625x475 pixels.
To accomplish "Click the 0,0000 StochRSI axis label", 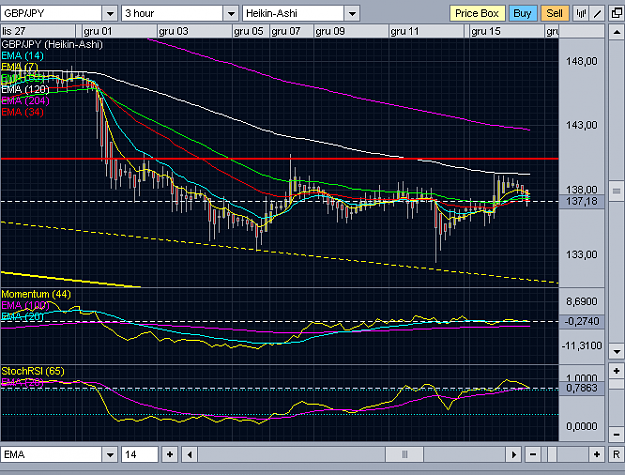I will tap(582, 426).
